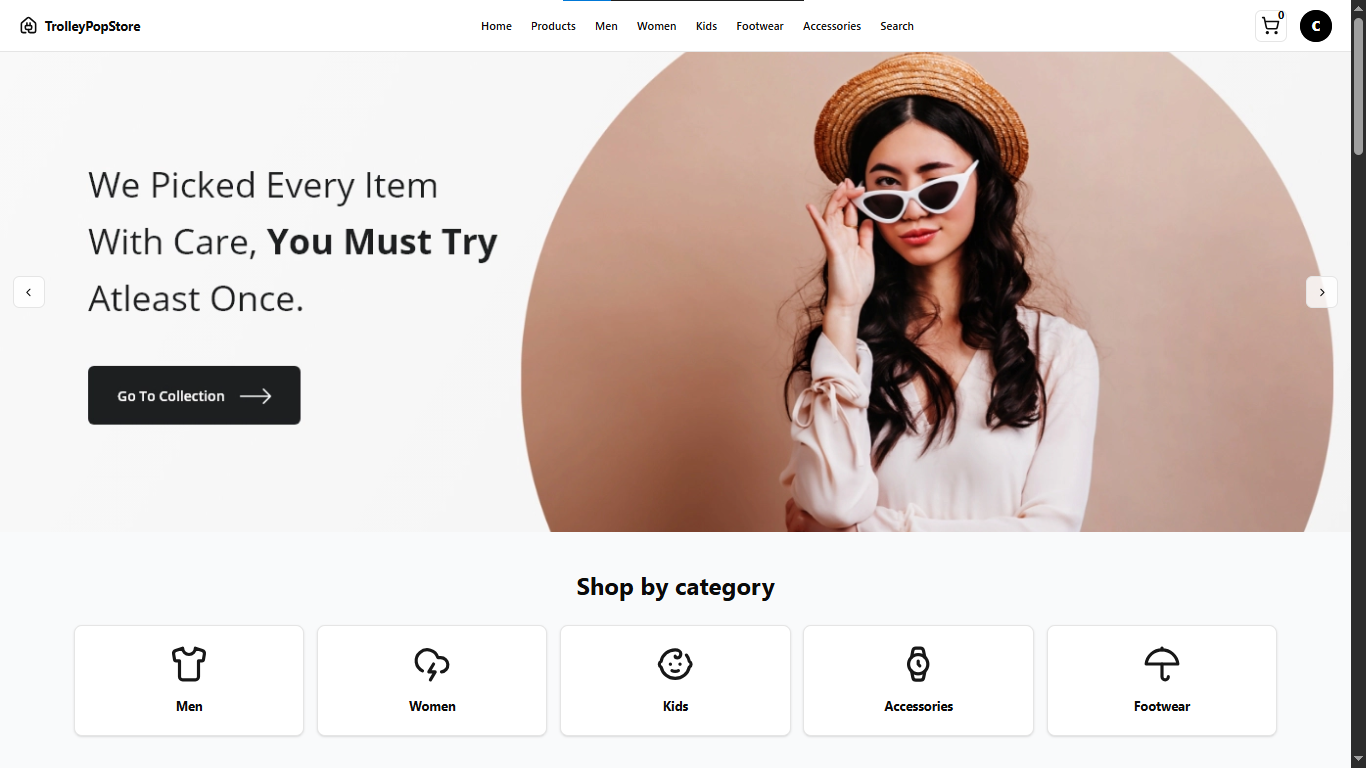Go to previous carousel slide
The width and height of the screenshot is (1366, 768).
tap(29, 292)
